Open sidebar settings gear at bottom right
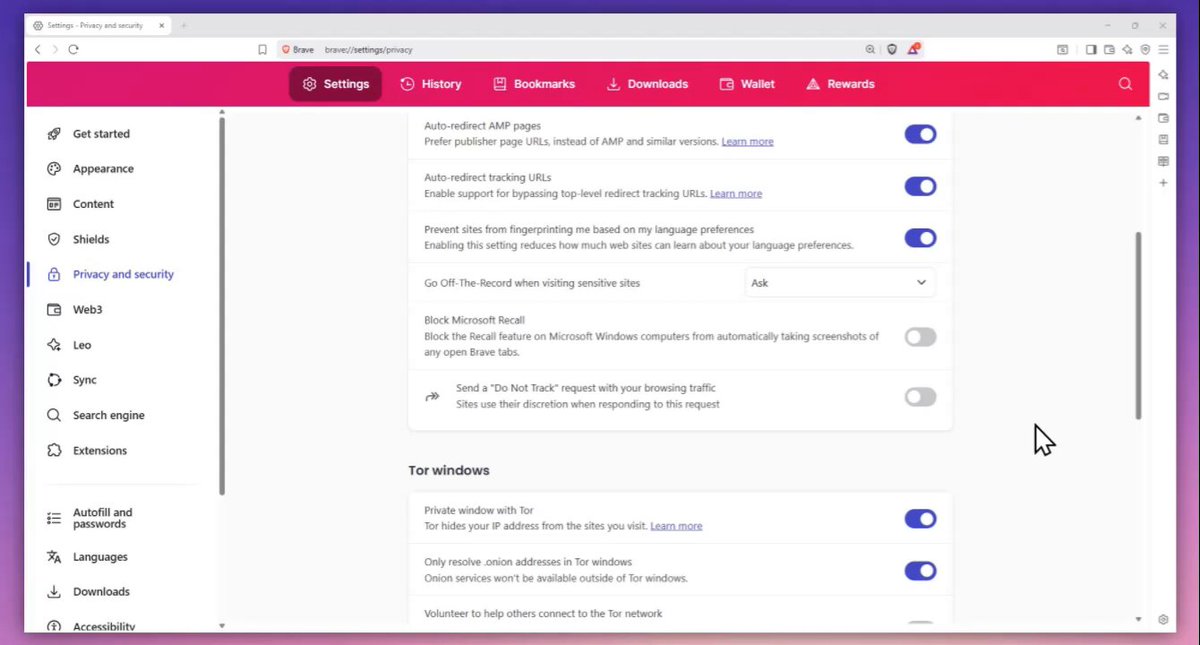The height and width of the screenshot is (645, 1200). coord(1163,620)
